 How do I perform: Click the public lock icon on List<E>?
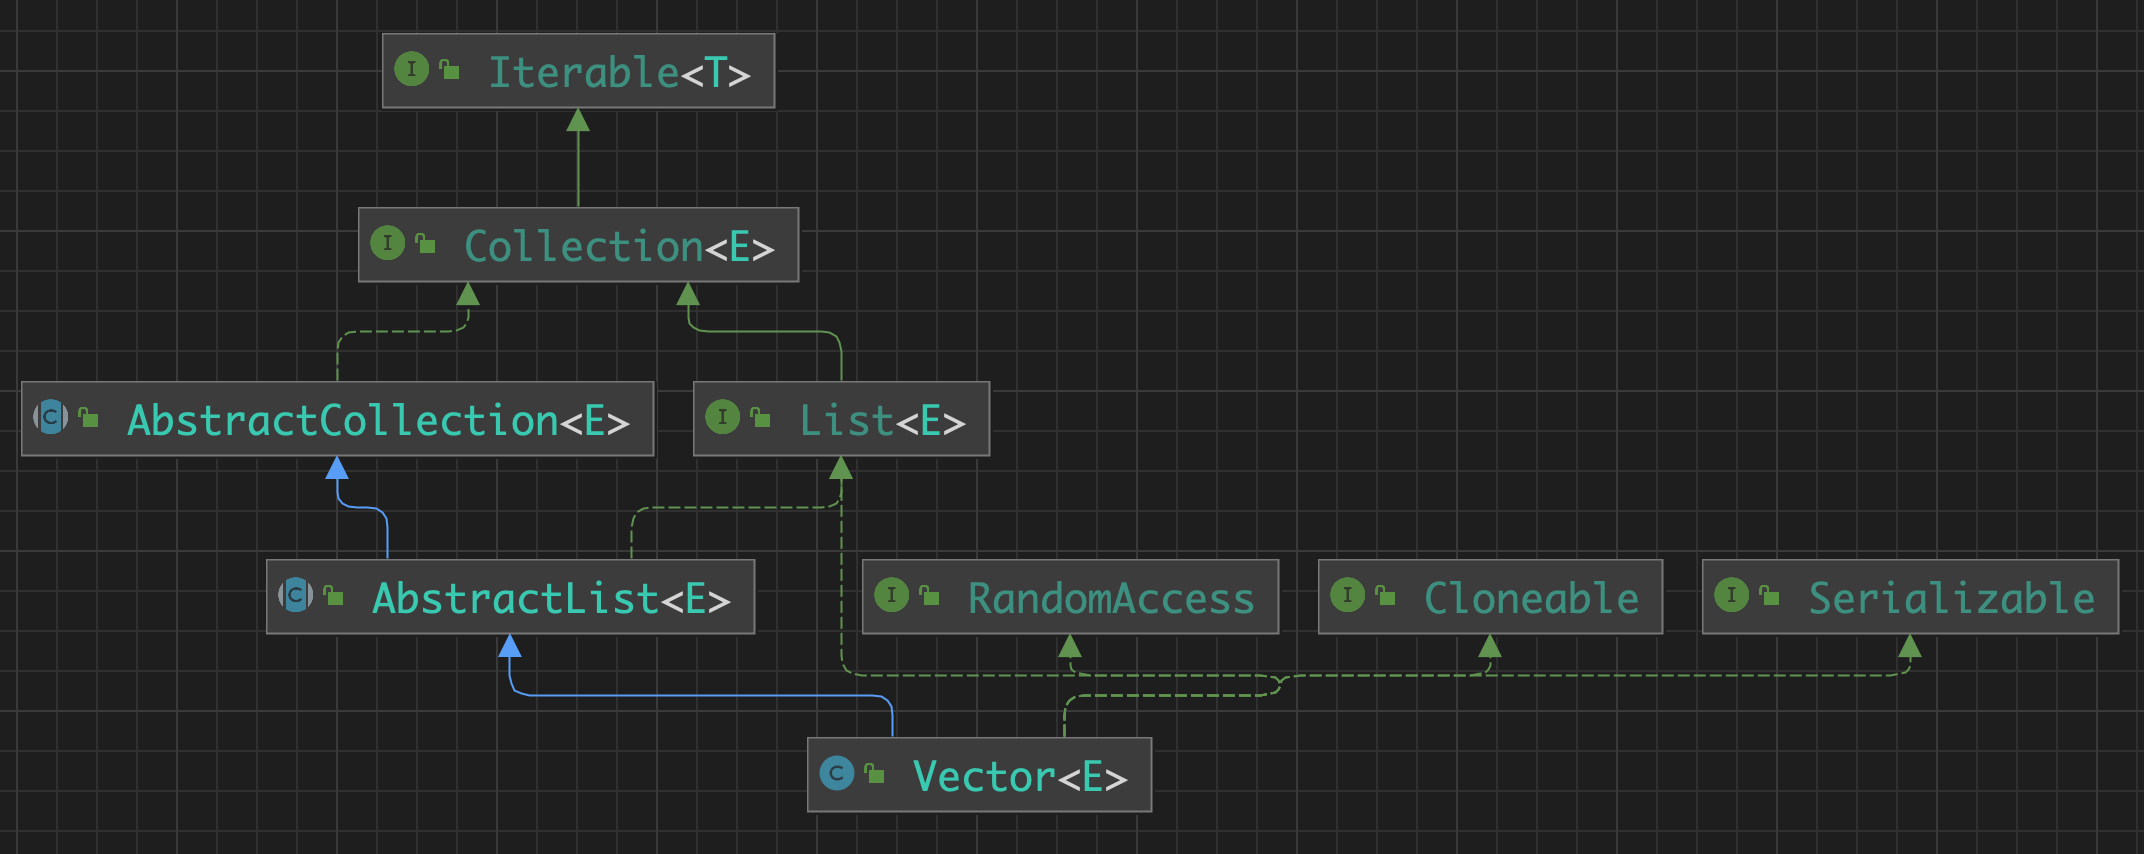[x=761, y=417]
